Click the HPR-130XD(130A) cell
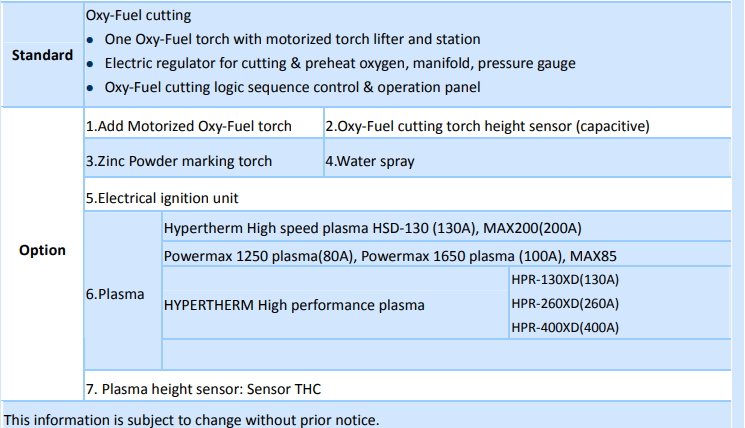Viewport: 745px width, 428px height. coord(565,279)
